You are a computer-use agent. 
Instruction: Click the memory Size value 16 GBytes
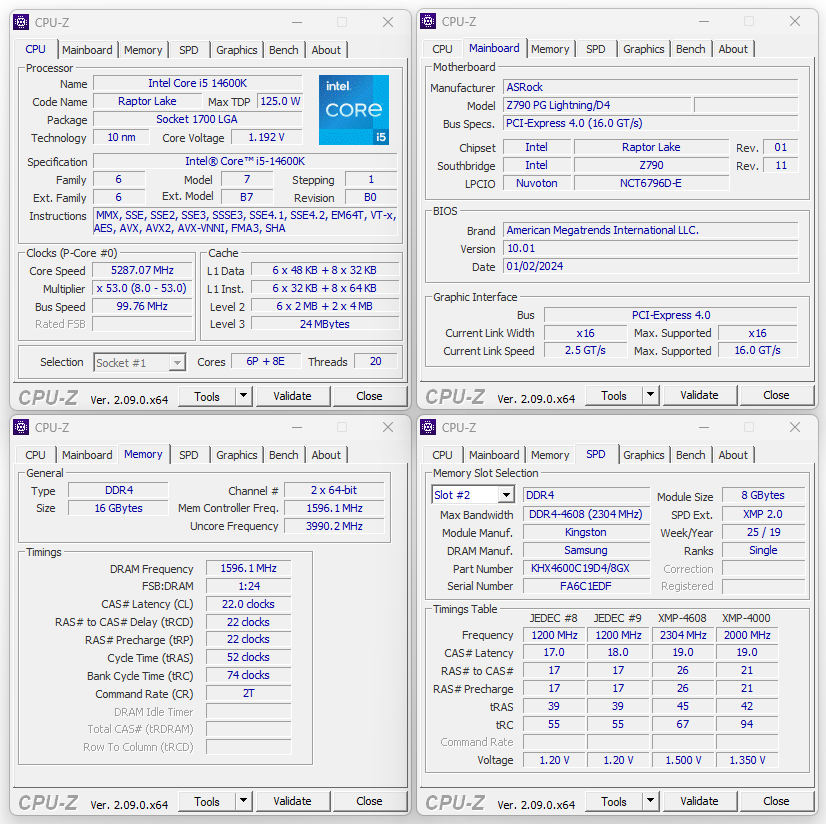click(x=119, y=508)
